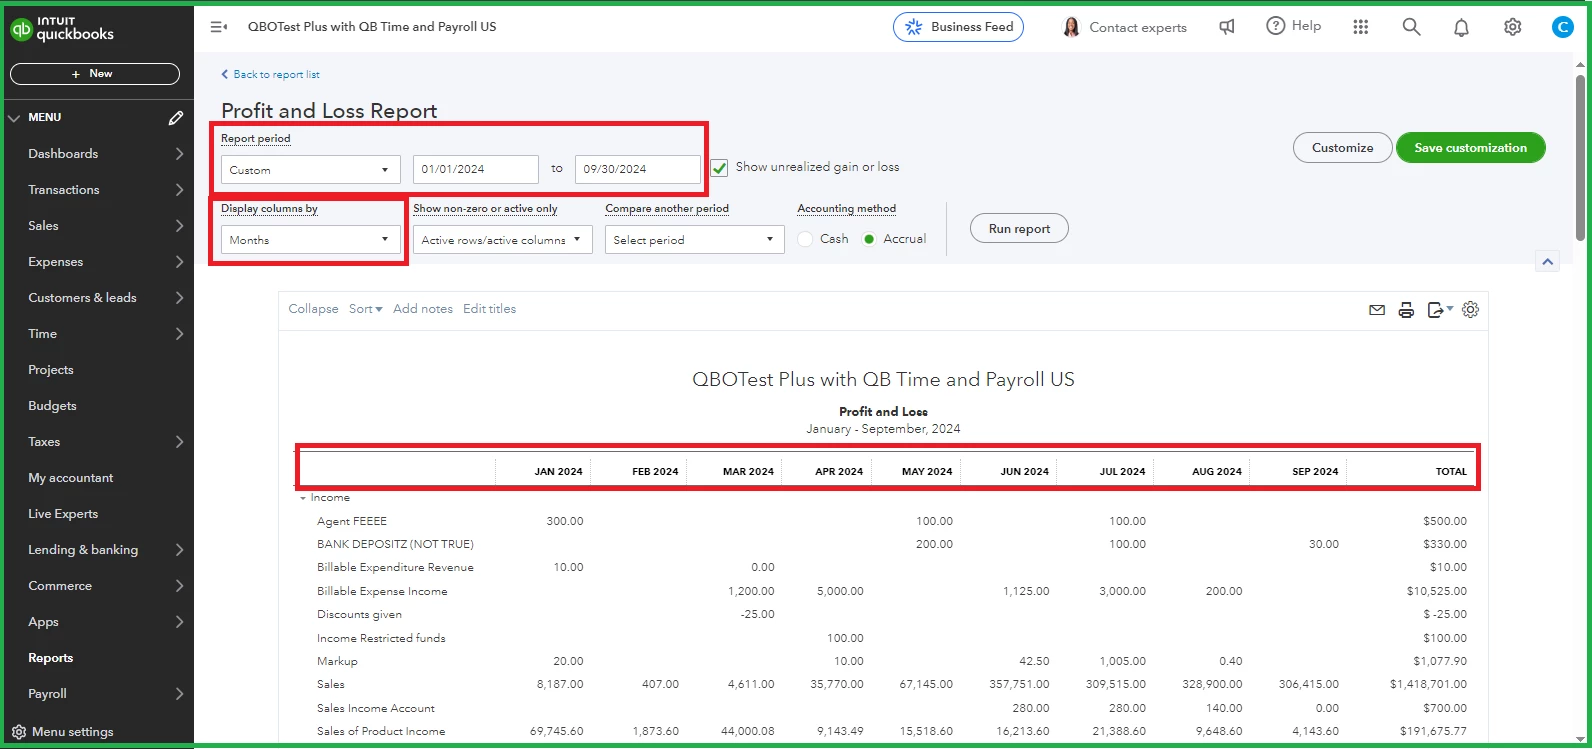This screenshot has height=749, width=1592.
Task: Click the Sales of Product Income label
Action: [x=381, y=732]
